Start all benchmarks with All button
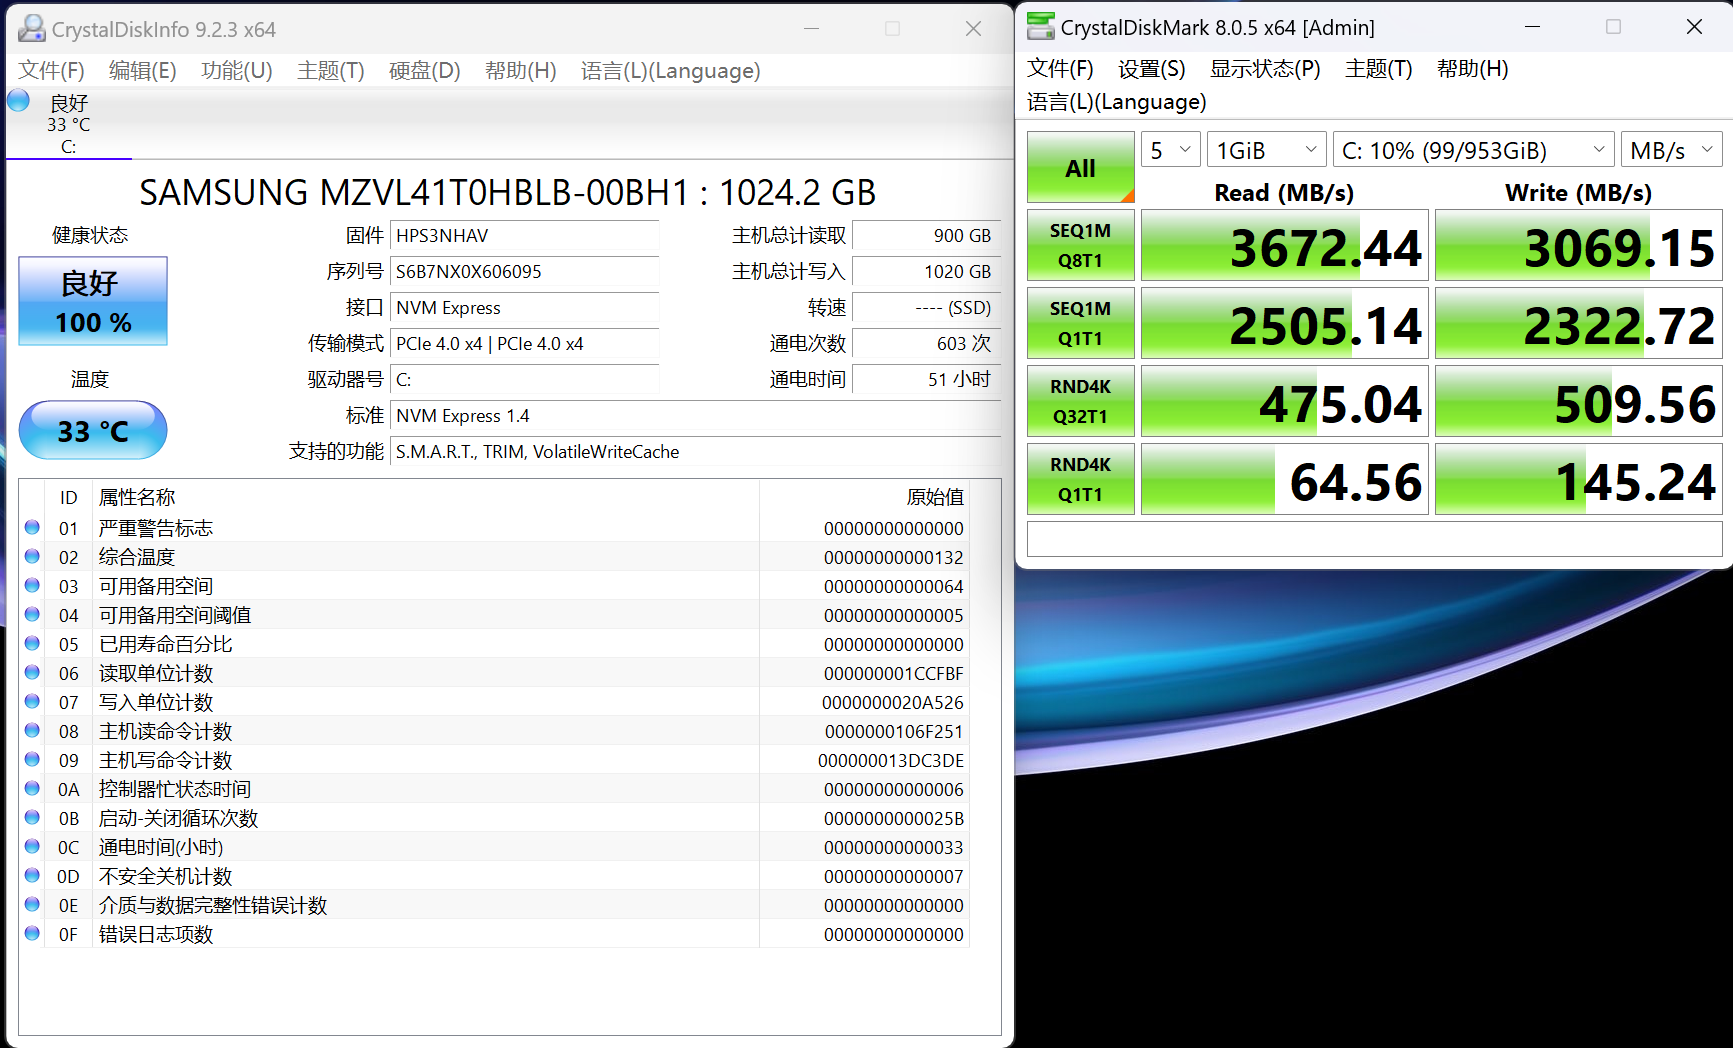The height and width of the screenshot is (1048, 1733). [1081, 167]
